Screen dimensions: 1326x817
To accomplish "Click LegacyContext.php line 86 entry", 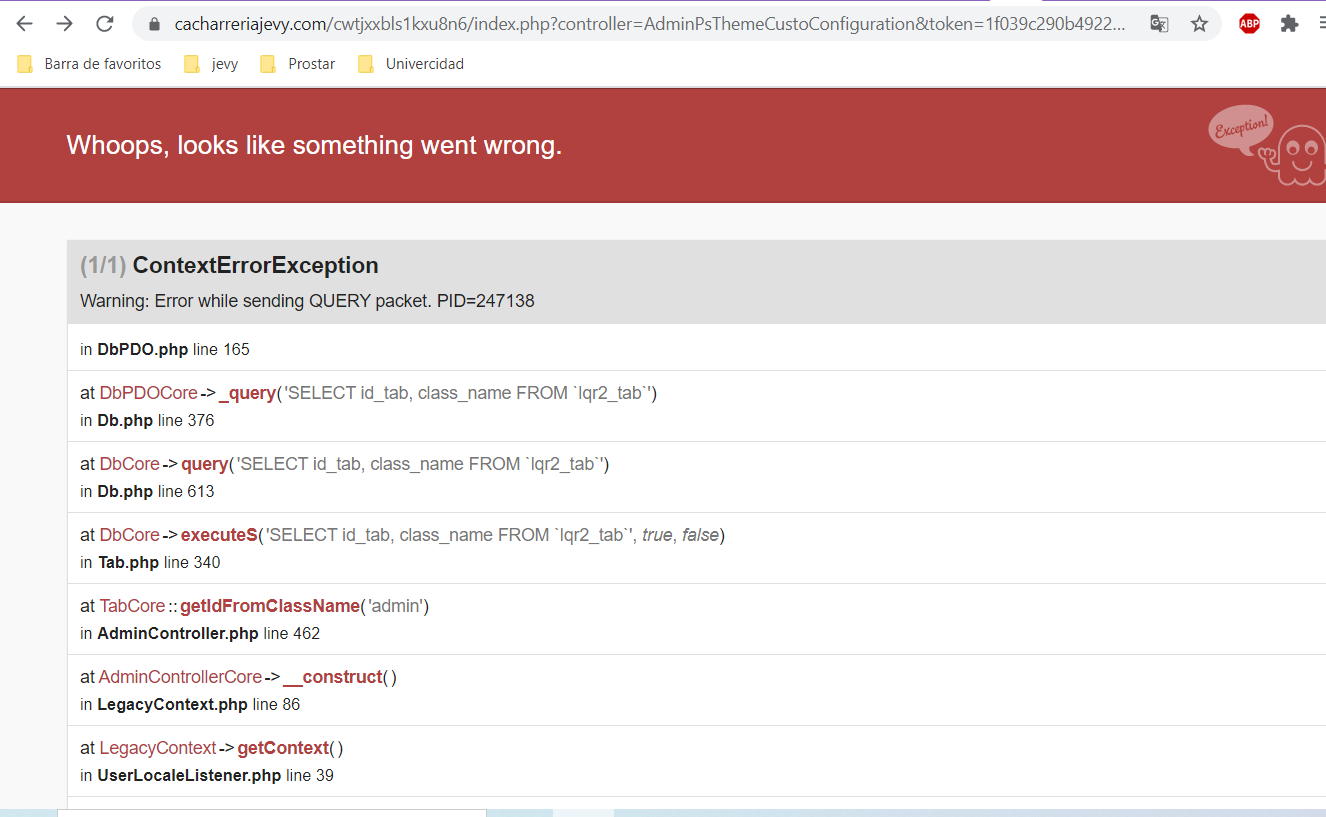I will 190,704.
